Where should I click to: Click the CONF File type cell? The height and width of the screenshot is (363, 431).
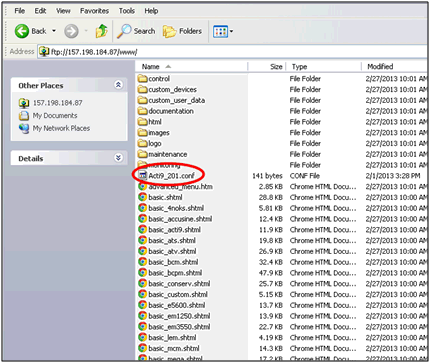pos(305,176)
